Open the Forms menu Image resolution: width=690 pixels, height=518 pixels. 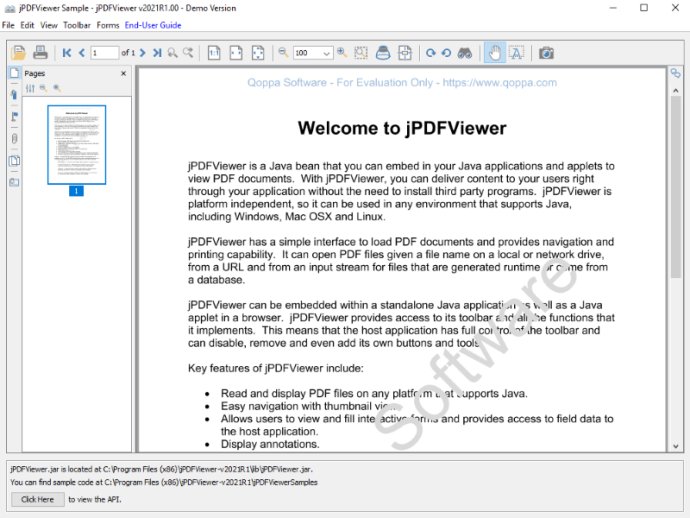tap(108, 25)
